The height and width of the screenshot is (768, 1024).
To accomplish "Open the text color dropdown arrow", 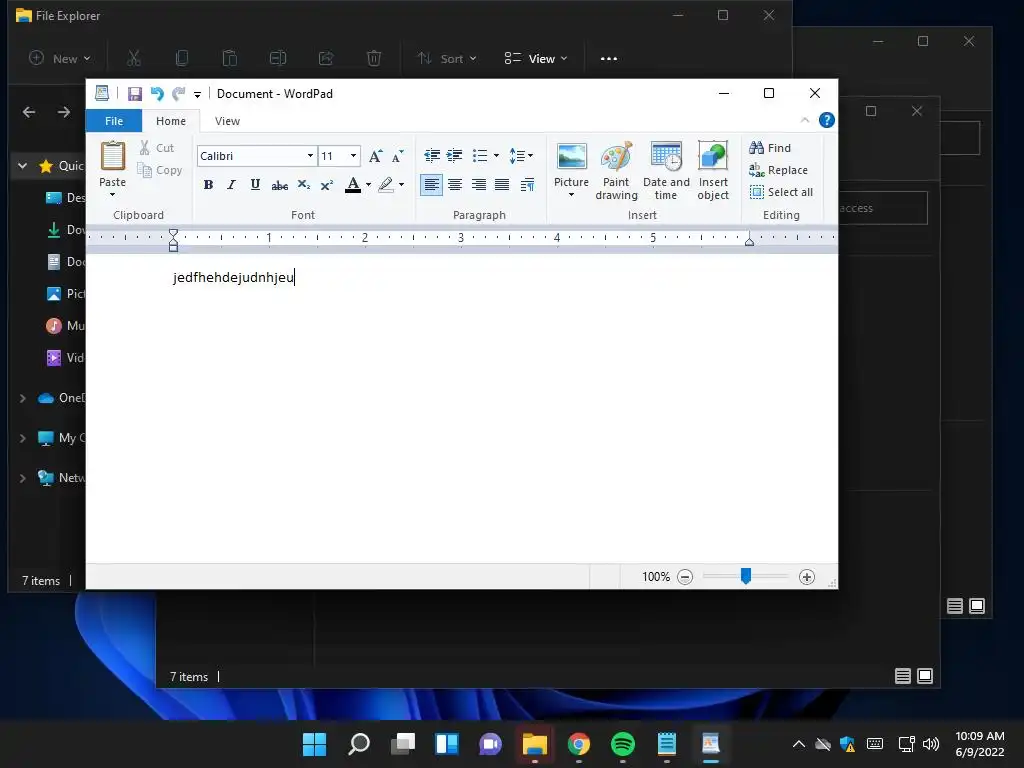I will (x=368, y=185).
